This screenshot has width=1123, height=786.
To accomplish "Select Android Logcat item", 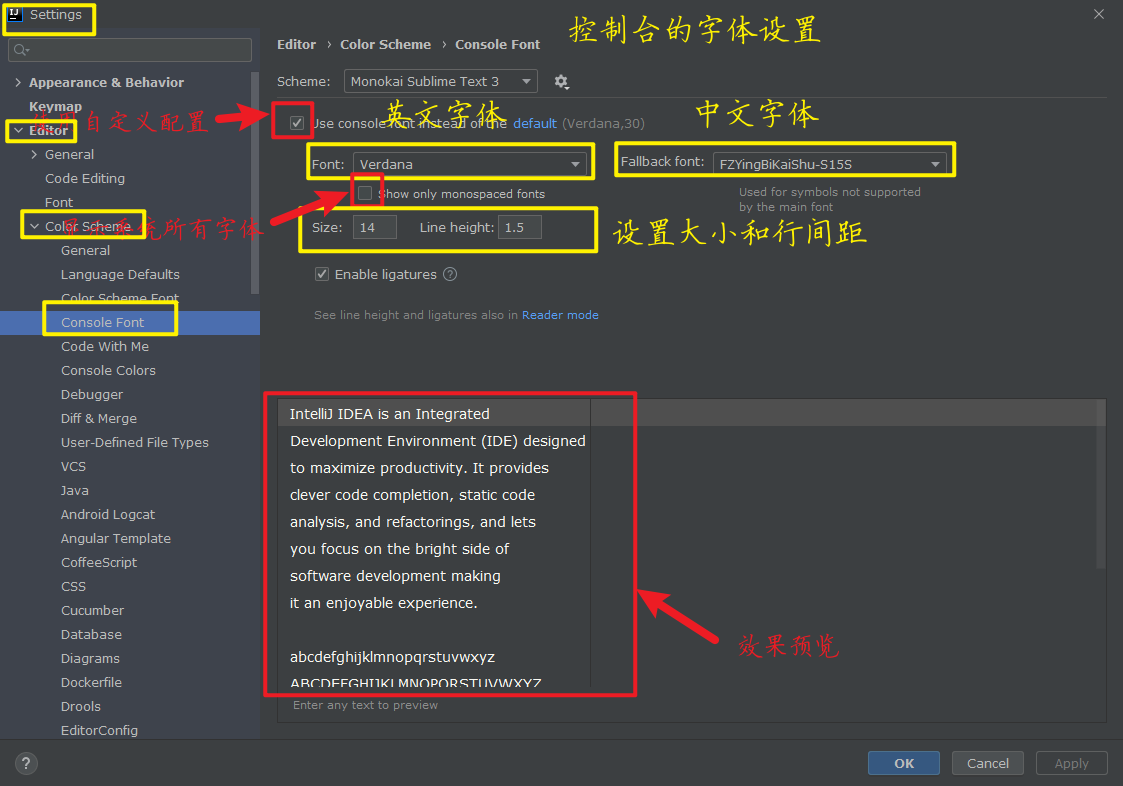I will coord(107,514).
